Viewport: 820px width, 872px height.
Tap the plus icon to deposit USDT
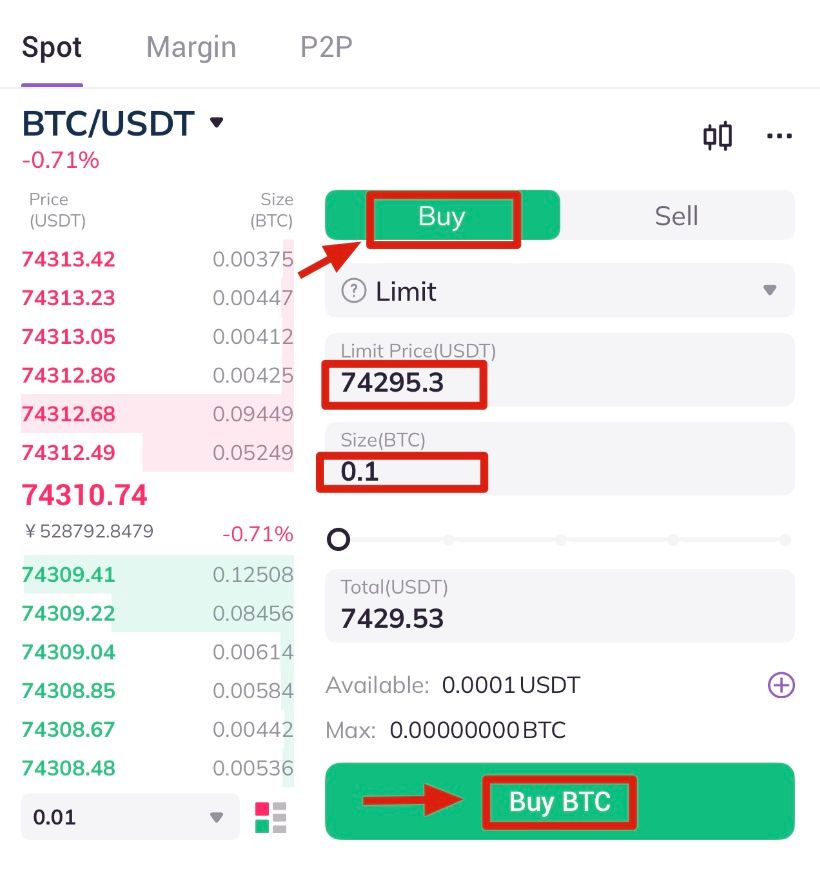click(780, 685)
